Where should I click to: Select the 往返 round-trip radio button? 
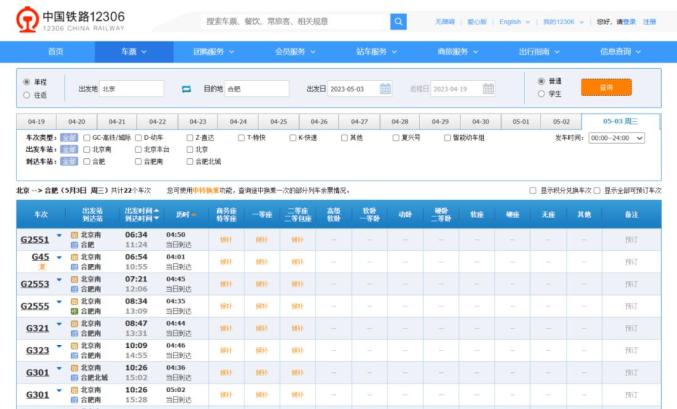coord(26,95)
